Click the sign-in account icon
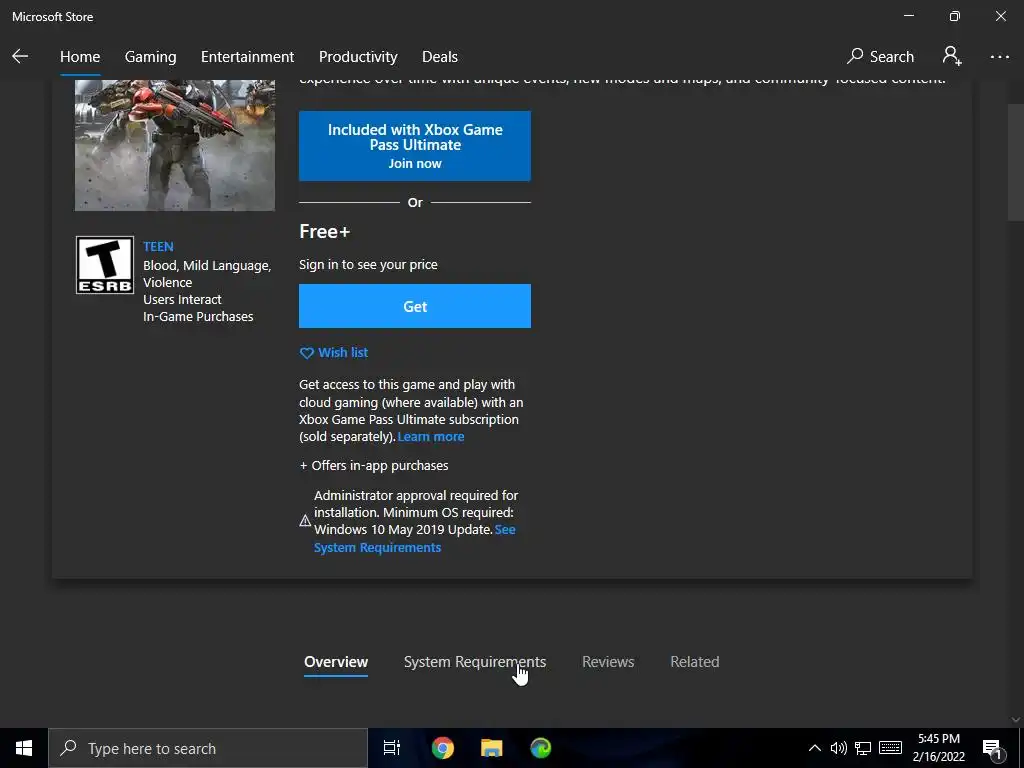Image resolution: width=1024 pixels, height=768 pixels. click(x=952, y=56)
